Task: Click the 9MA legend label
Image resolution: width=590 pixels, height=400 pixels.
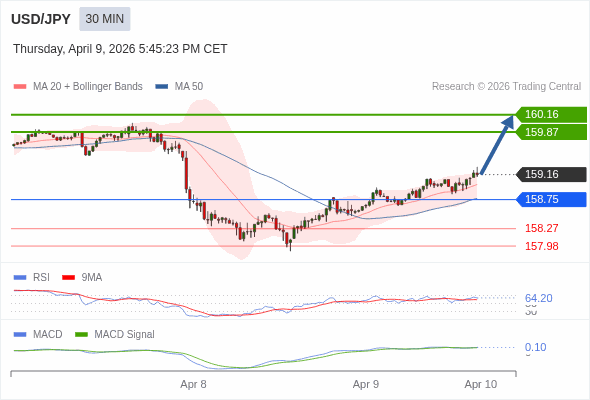Action: pos(92,278)
